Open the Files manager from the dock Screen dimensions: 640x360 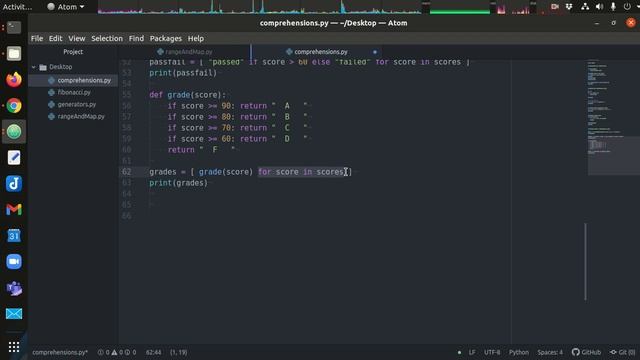point(14,53)
